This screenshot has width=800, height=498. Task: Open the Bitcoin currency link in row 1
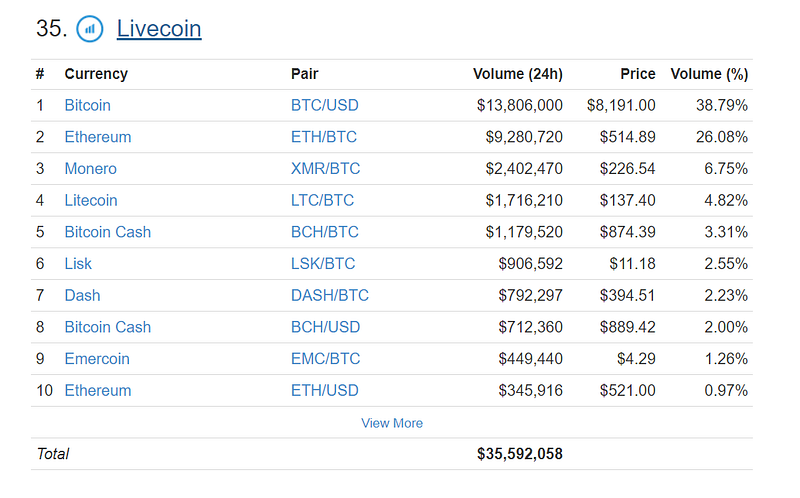coord(87,105)
